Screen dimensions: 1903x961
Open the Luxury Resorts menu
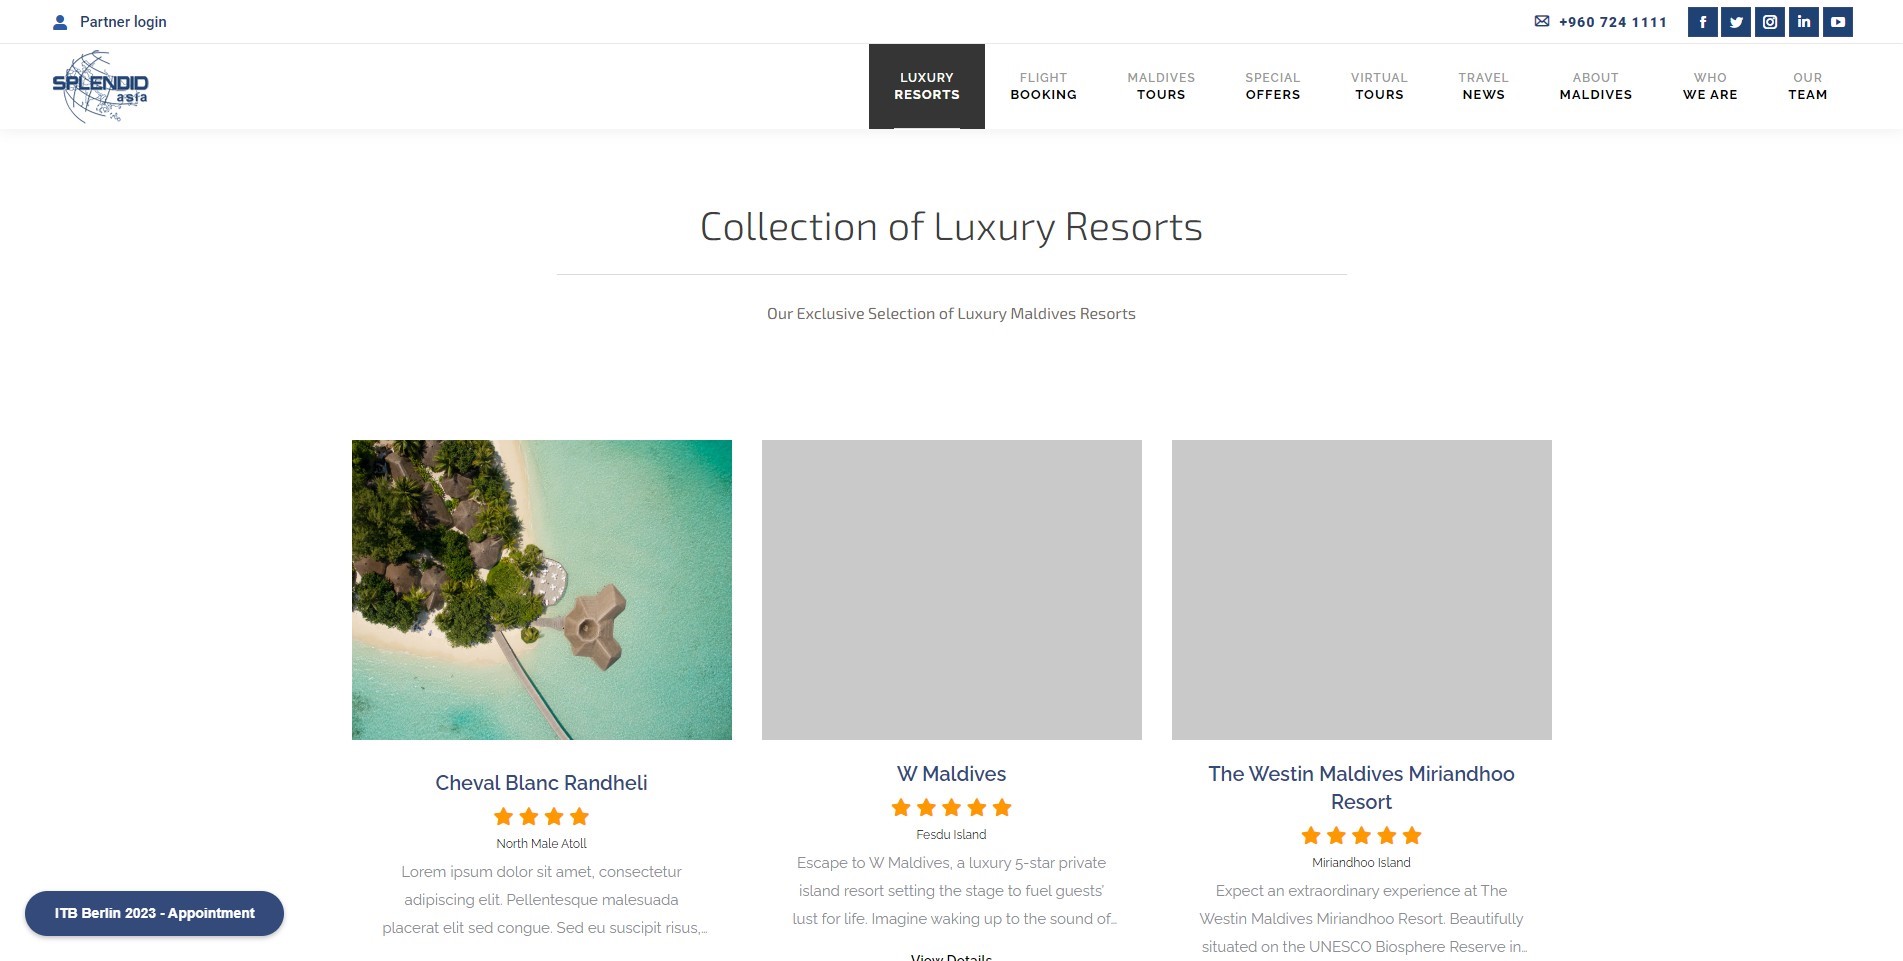[x=927, y=86]
